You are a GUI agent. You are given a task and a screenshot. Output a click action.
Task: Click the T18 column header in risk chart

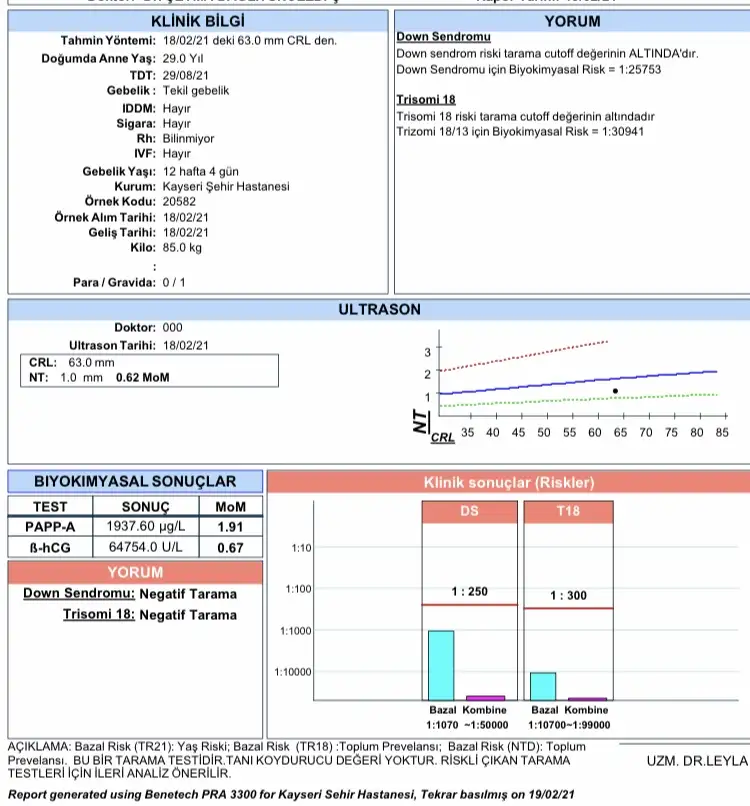(568, 511)
